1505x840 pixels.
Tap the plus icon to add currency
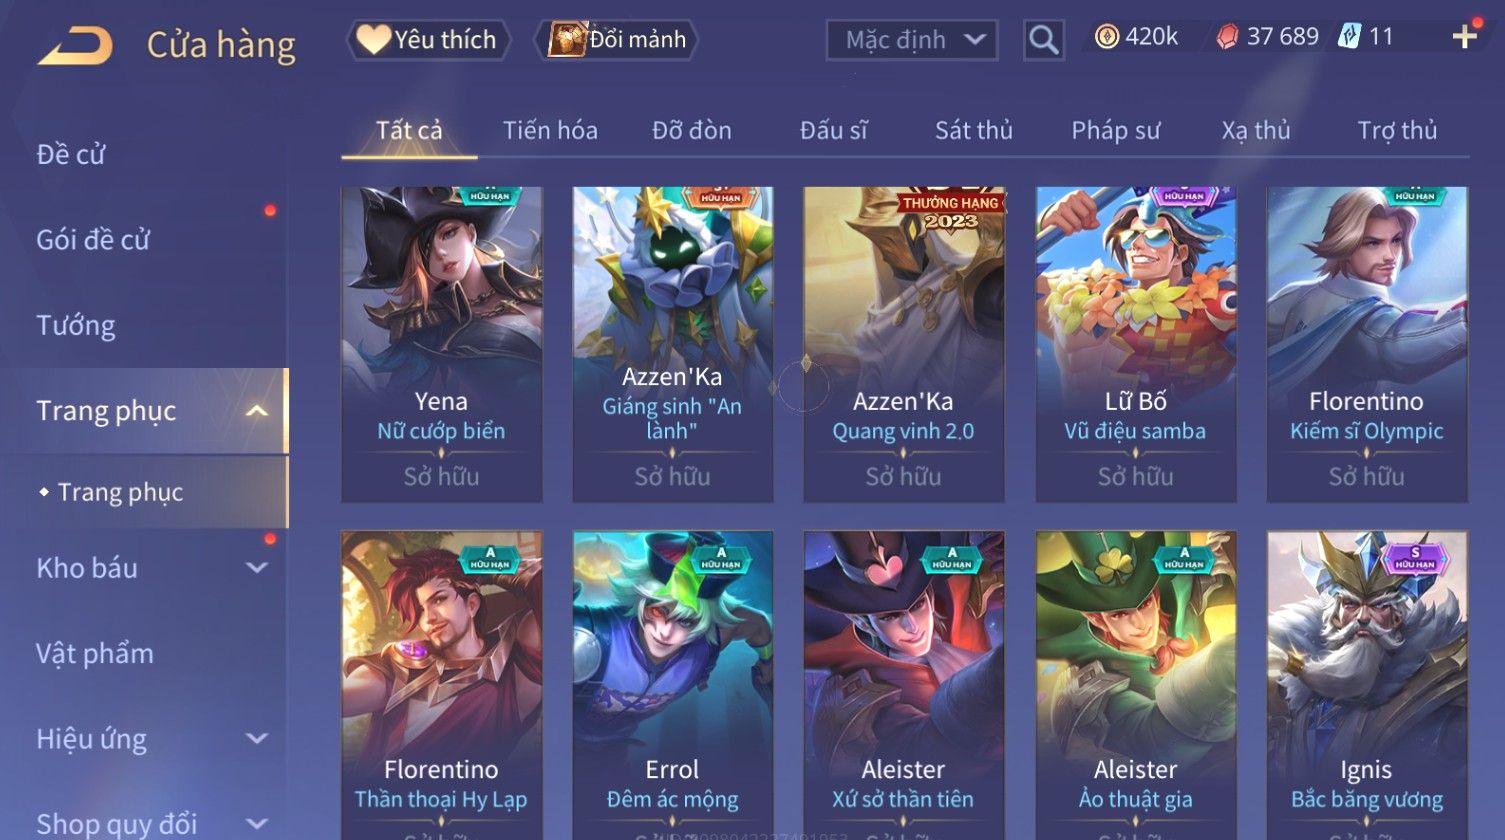coord(1465,37)
